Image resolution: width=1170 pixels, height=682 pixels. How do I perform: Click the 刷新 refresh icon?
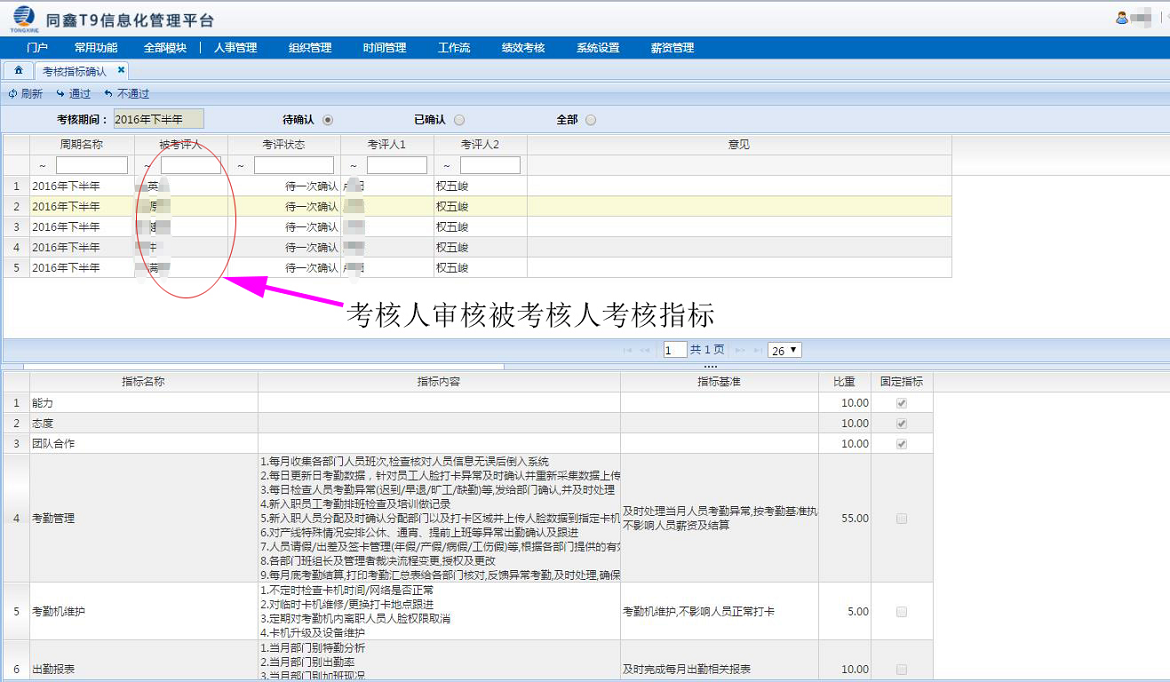click(13, 94)
